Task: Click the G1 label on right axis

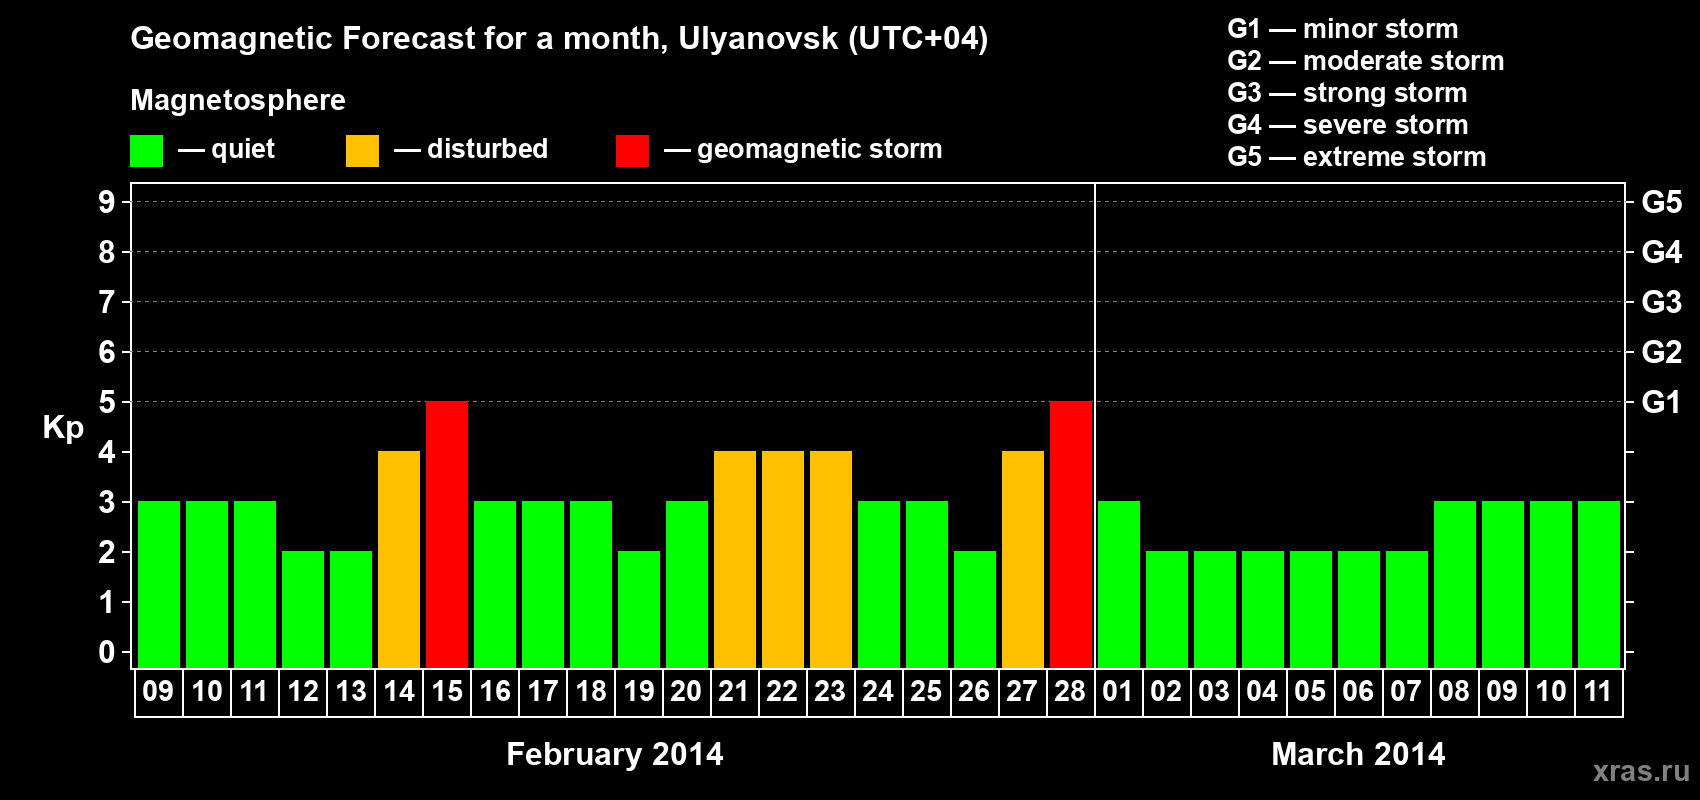Action: 1661,402
